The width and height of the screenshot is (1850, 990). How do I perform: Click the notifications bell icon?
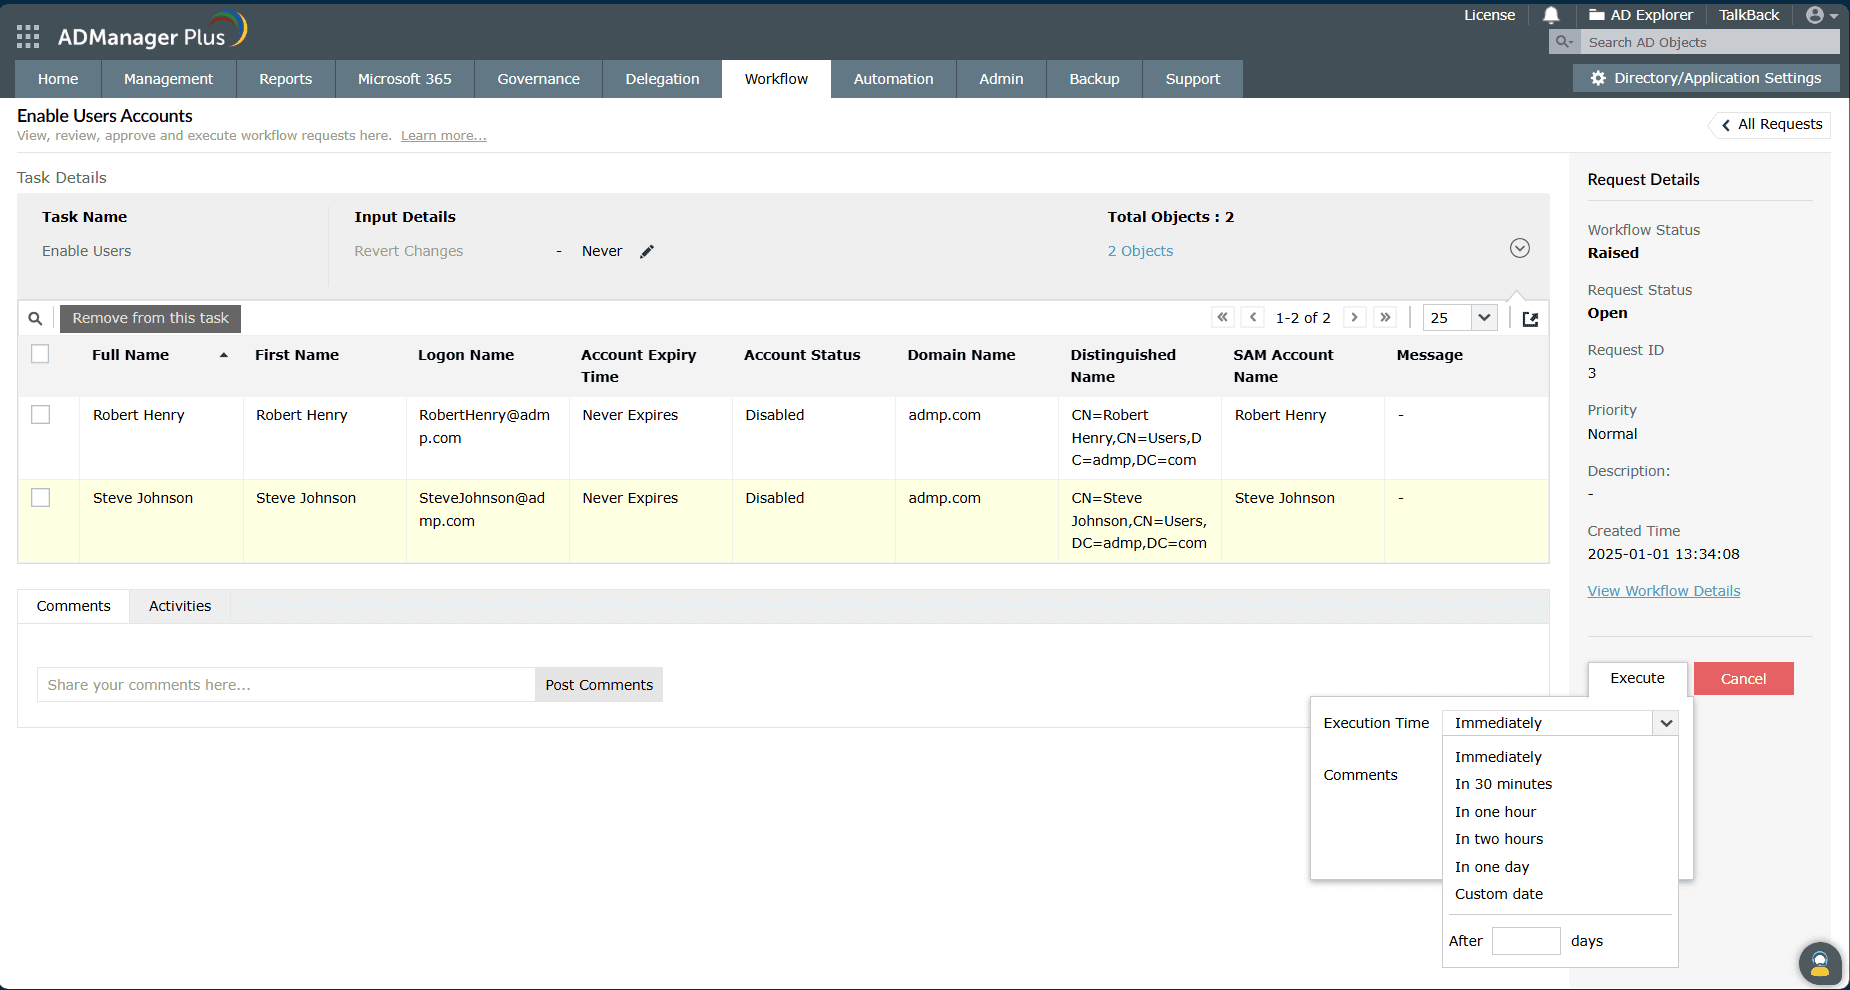pyautogui.click(x=1551, y=15)
